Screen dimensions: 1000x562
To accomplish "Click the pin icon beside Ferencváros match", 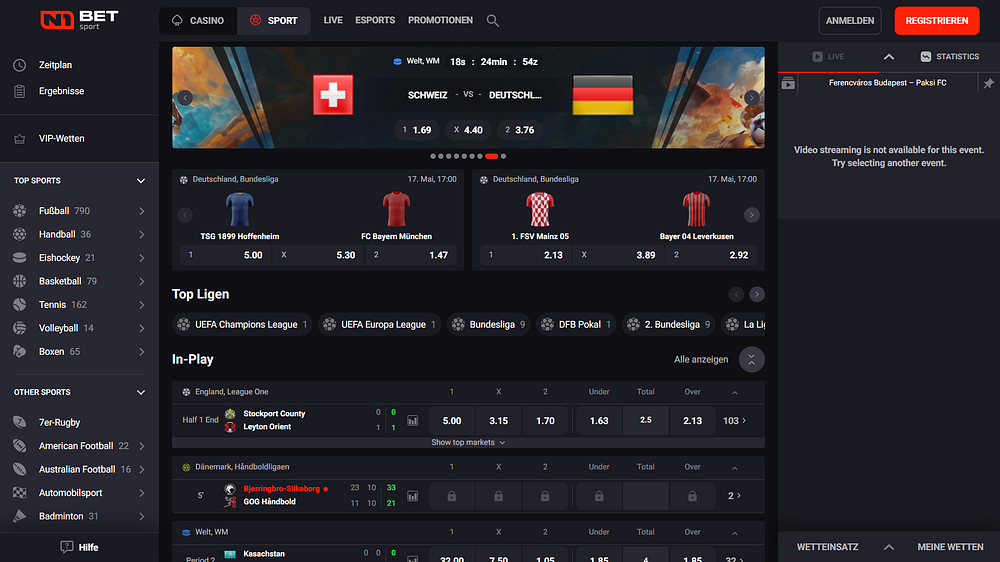I will pyautogui.click(x=989, y=83).
